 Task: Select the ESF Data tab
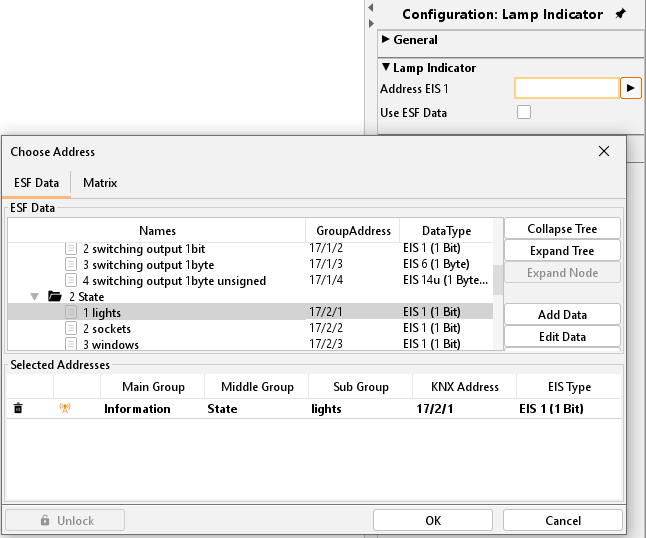tap(36, 183)
